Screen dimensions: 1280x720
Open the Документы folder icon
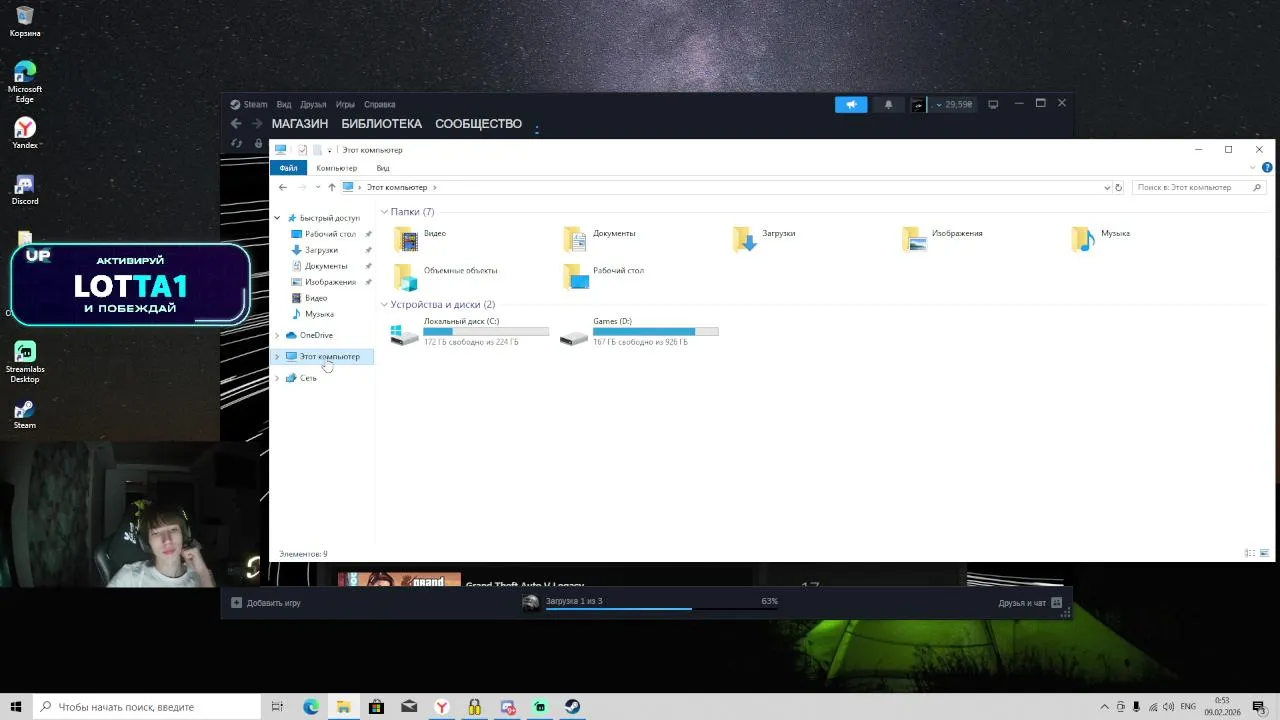(x=576, y=239)
